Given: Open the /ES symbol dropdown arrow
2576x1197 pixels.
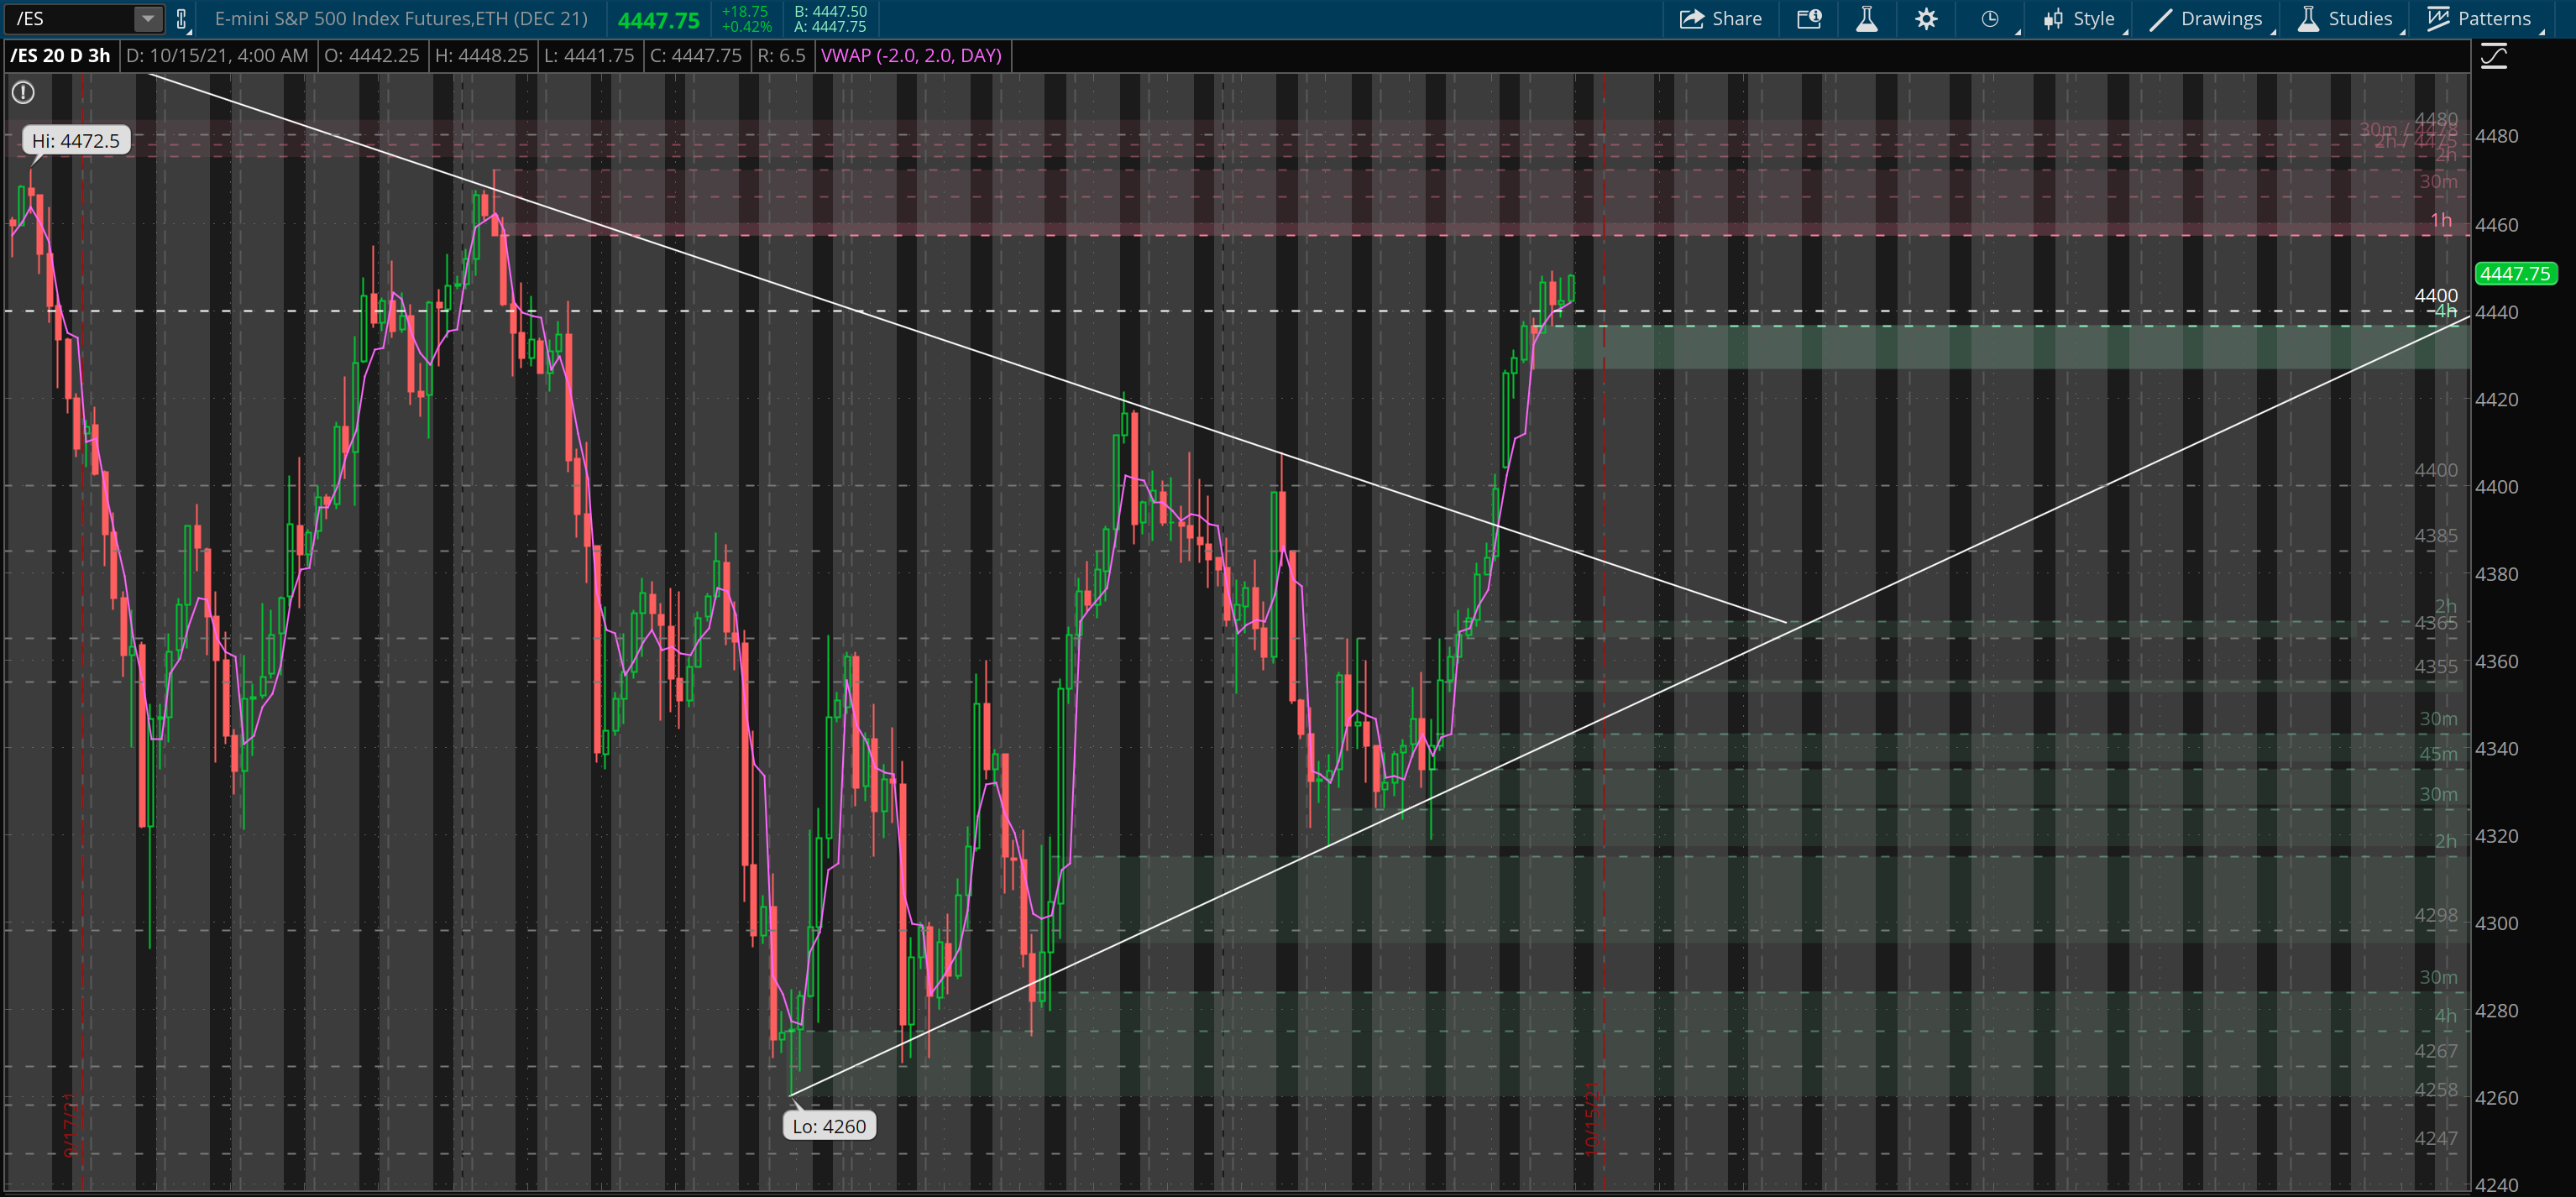Looking at the screenshot, I should (147, 19).
